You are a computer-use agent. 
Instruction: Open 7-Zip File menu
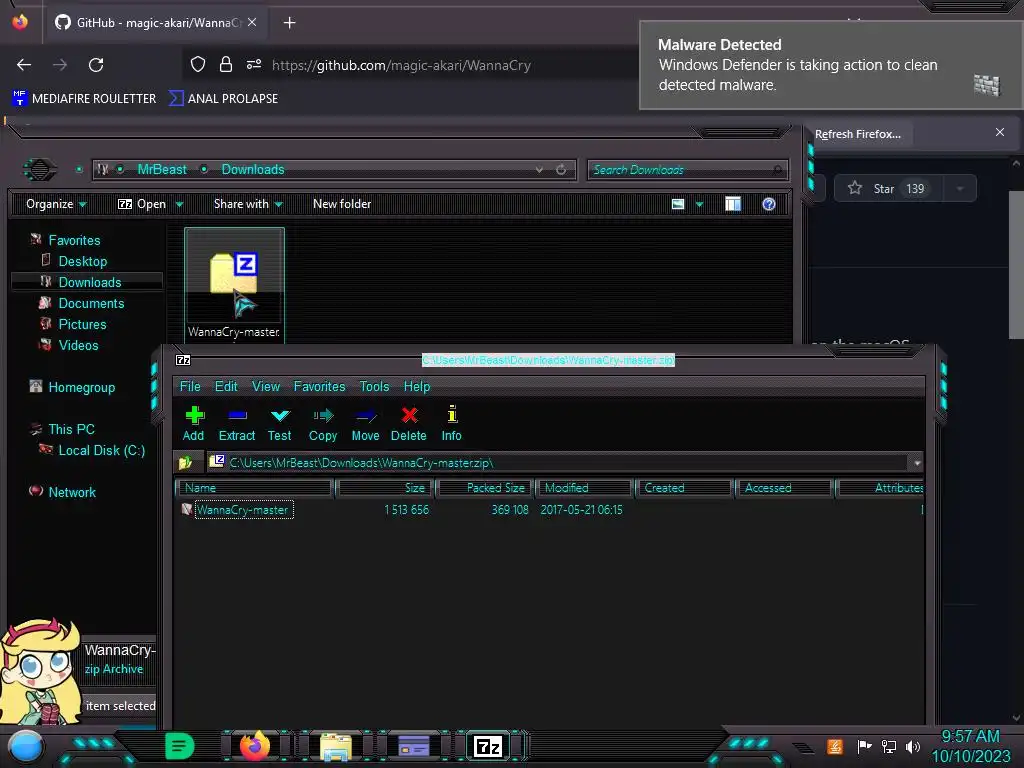pos(190,387)
